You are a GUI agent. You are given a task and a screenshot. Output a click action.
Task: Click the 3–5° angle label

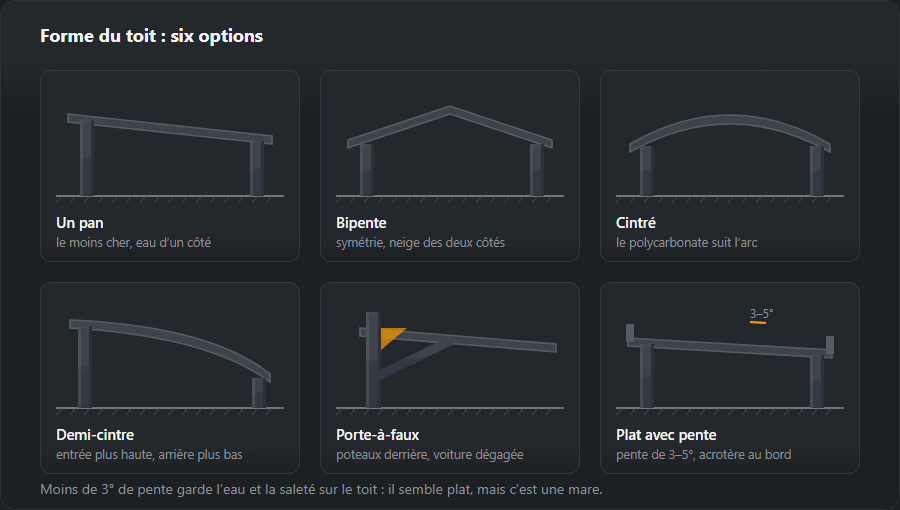[x=761, y=313]
